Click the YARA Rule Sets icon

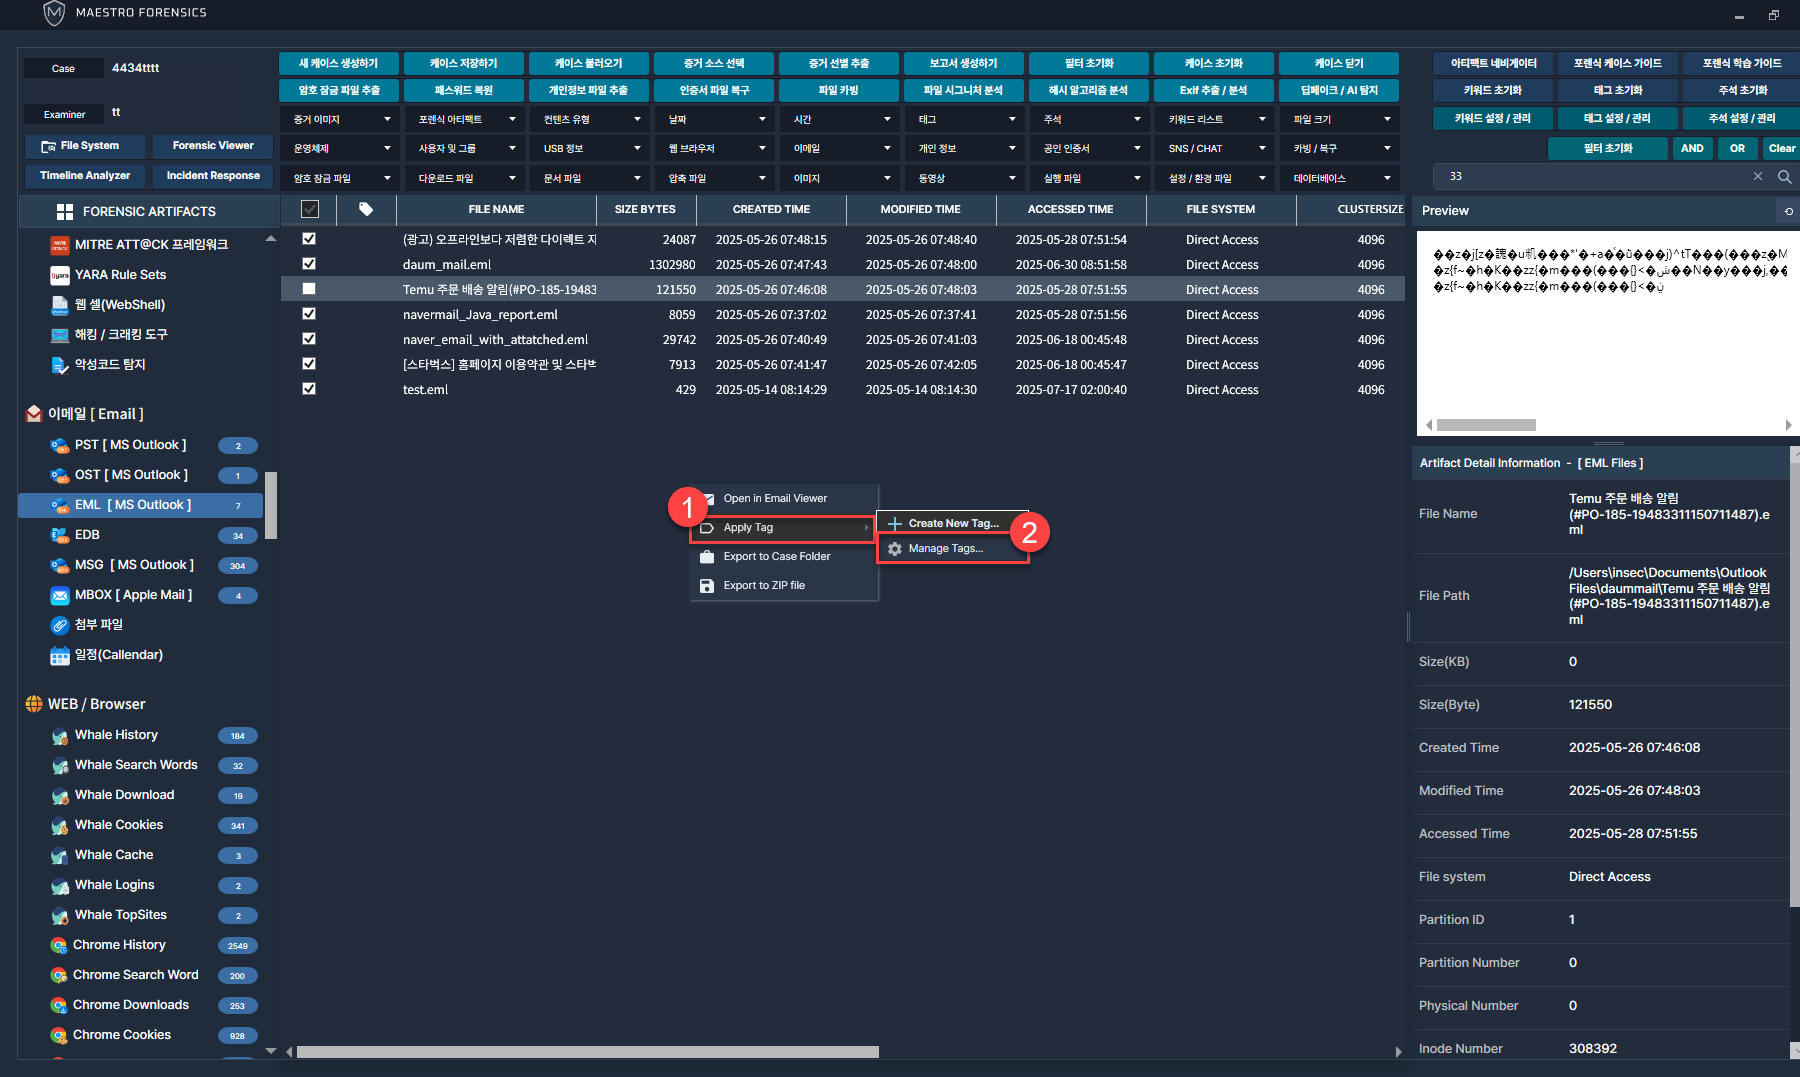point(60,275)
